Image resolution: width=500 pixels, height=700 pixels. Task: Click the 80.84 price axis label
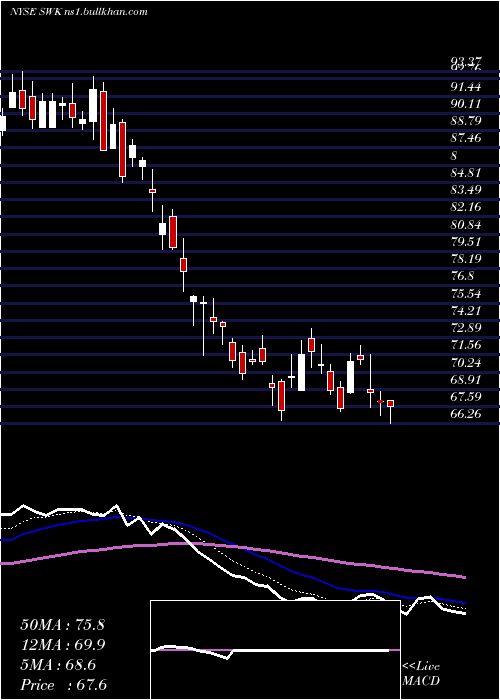[466, 225]
